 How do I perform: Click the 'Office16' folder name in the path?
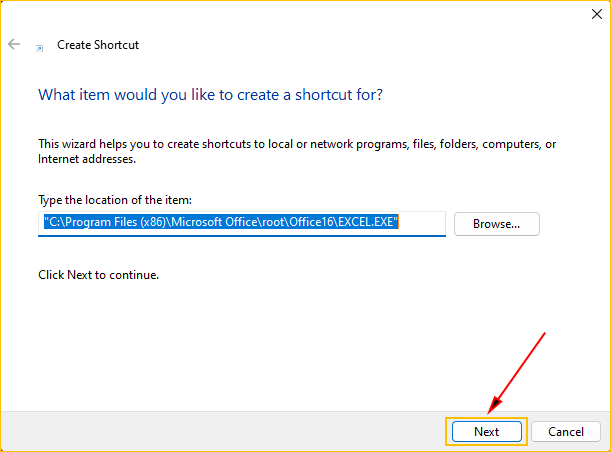point(312,223)
